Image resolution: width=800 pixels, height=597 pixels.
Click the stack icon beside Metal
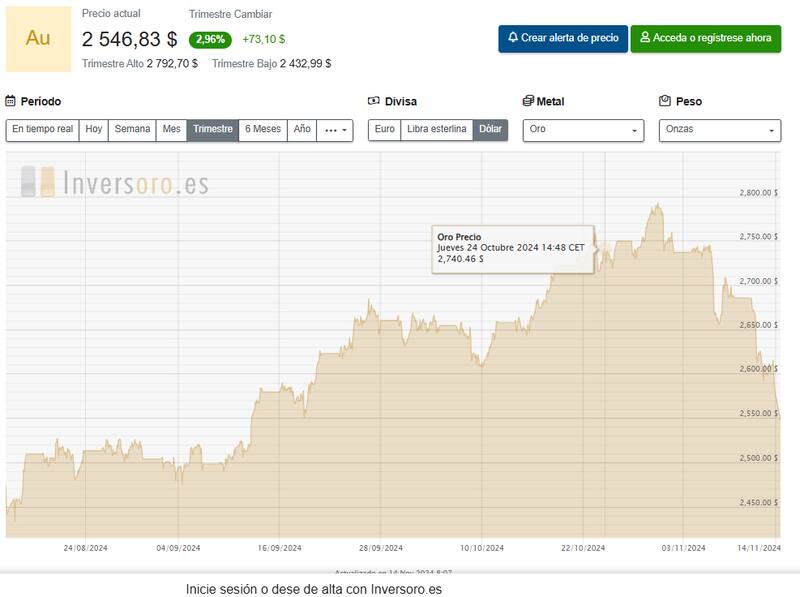pos(528,101)
